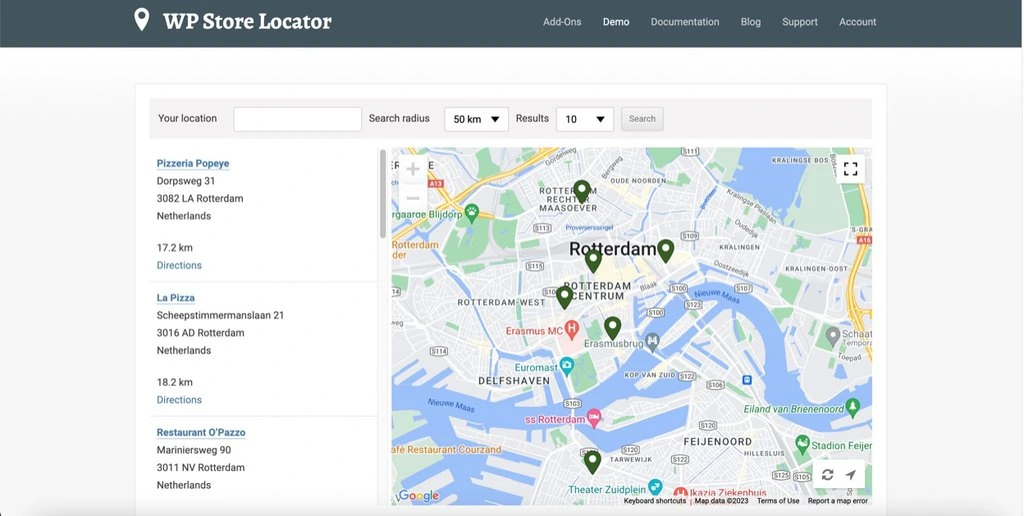Image resolution: width=1024 pixels, height=516 pixels.
Task: Open the Restaurant O'Pazzo store link
Action: tap(201, 432)
